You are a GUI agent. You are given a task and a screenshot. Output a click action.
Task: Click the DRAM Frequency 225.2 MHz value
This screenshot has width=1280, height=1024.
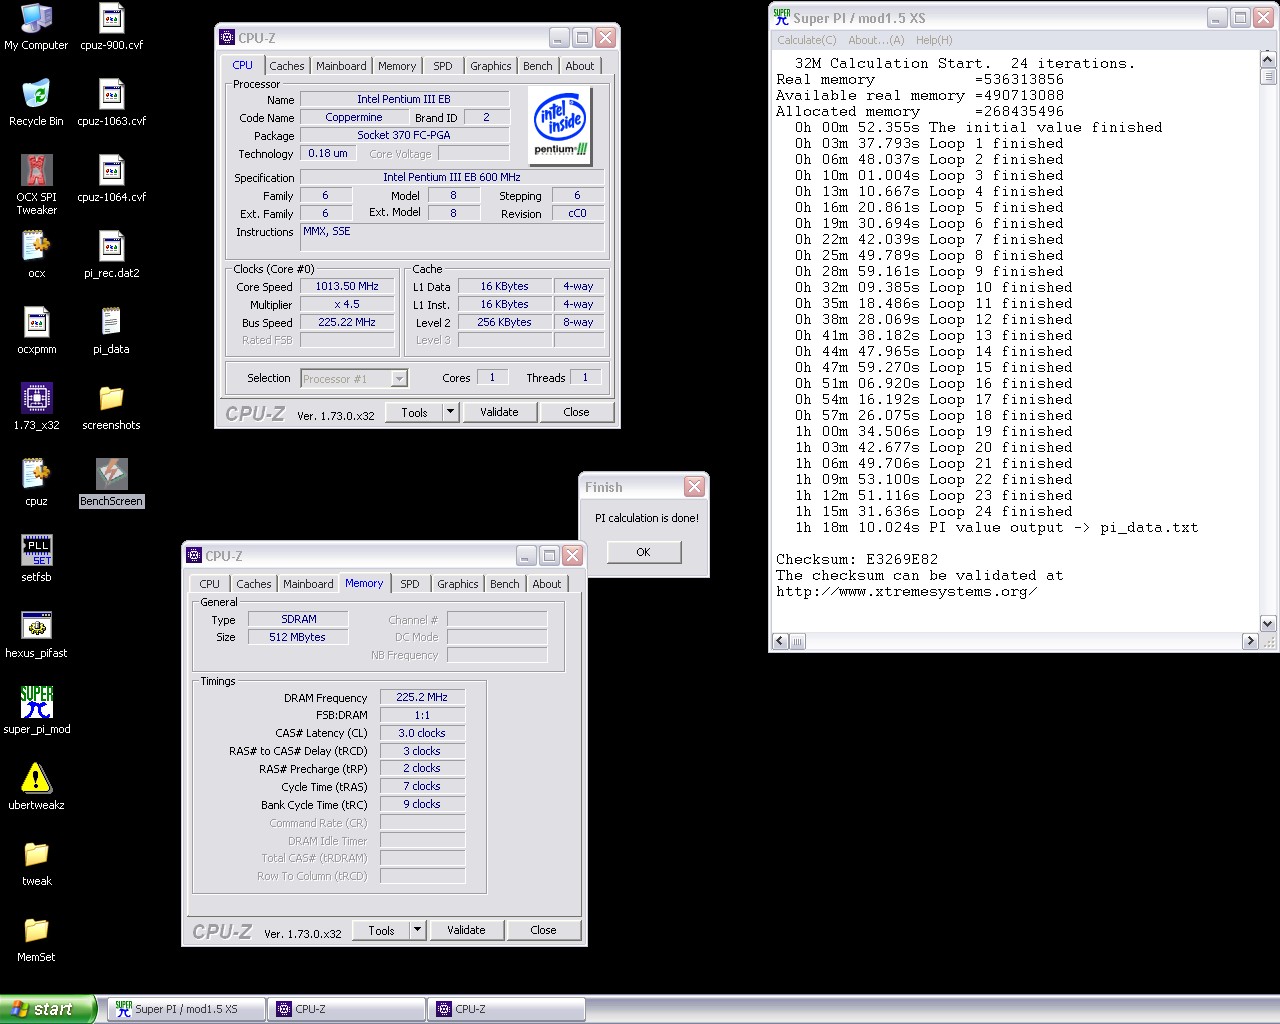point(422,697)
